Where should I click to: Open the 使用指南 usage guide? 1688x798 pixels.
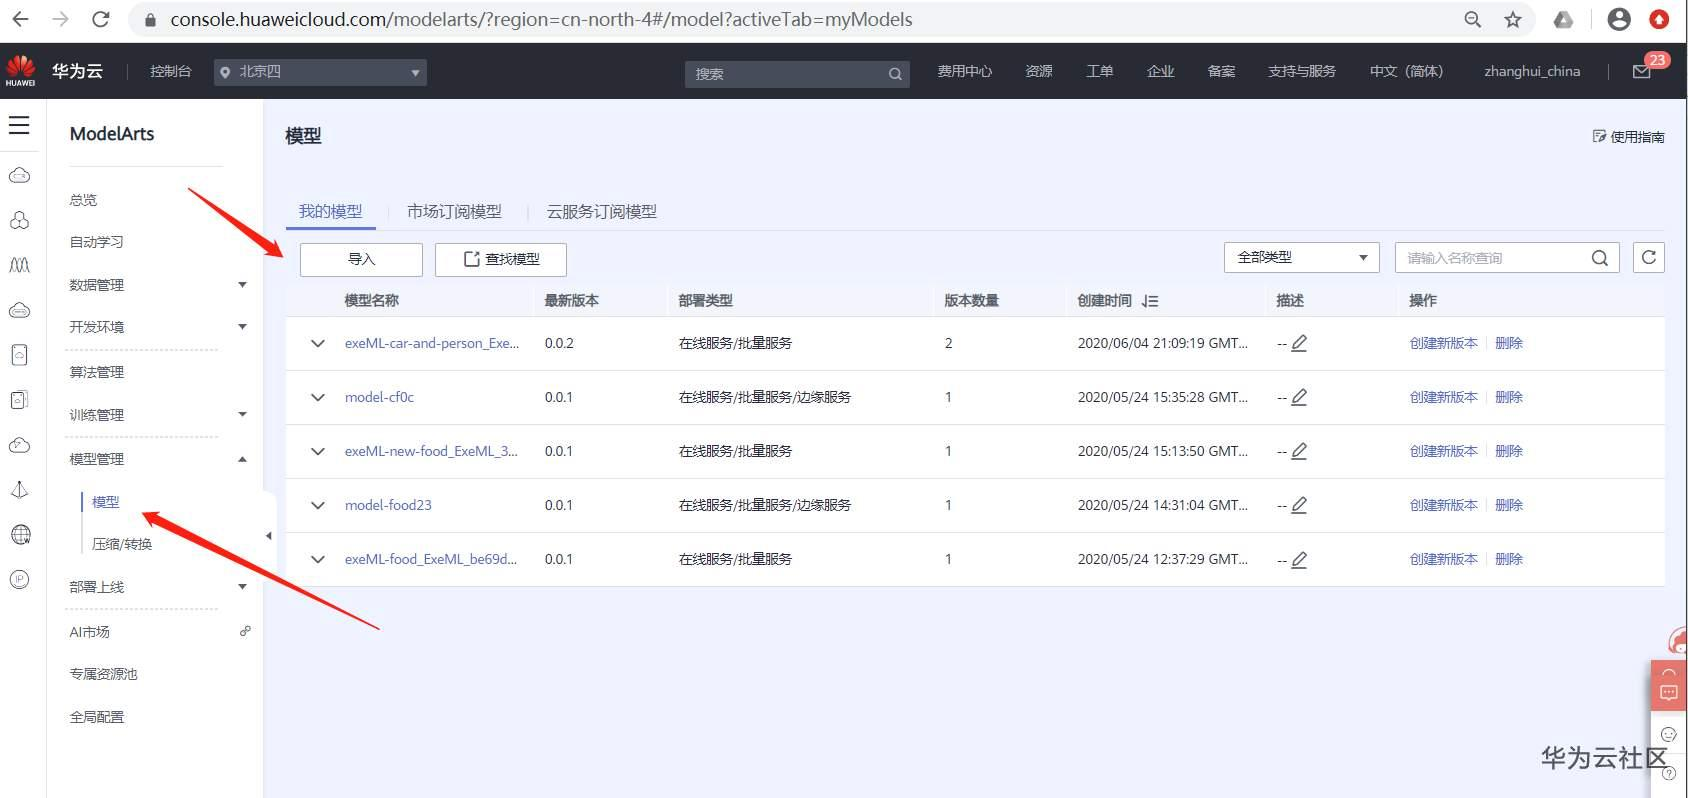click(1628, 137)
